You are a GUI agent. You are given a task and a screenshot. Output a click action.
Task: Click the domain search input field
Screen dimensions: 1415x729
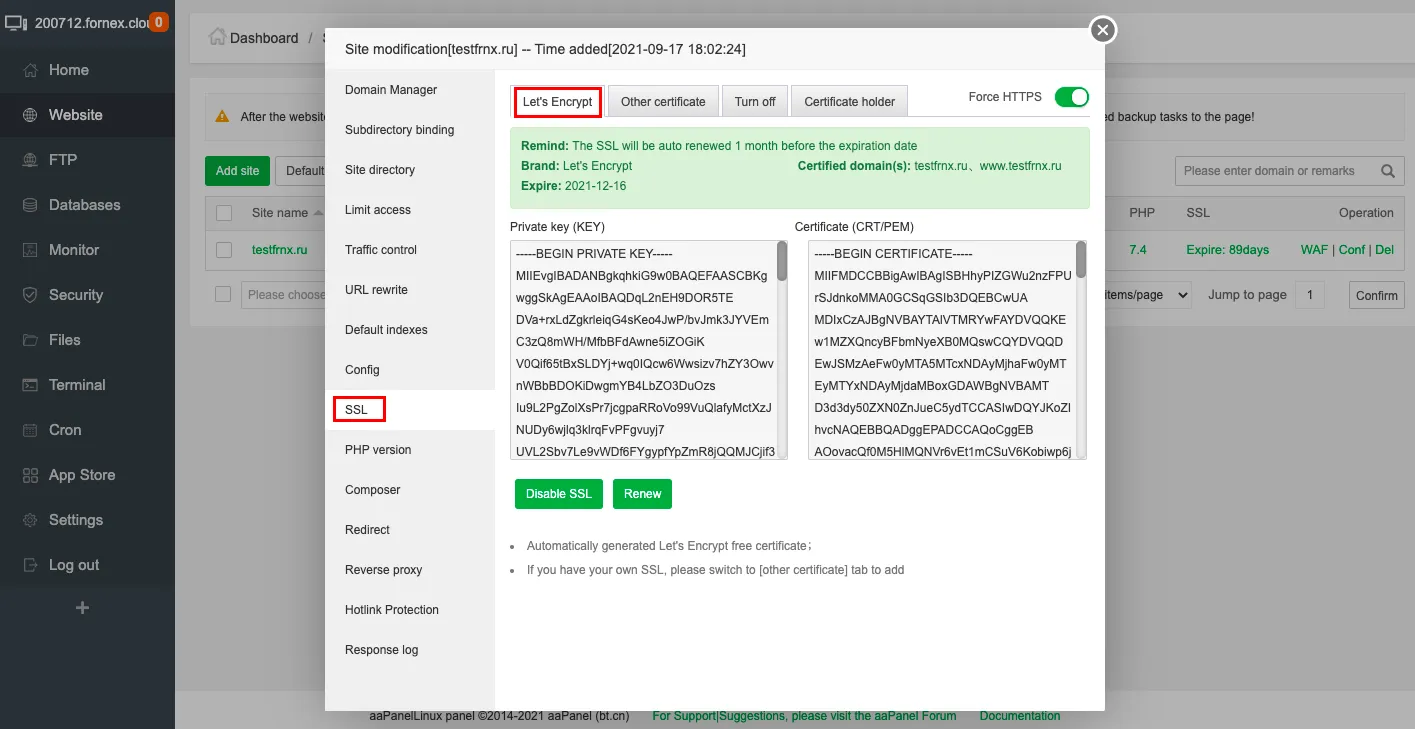[x=1270, y=171]
